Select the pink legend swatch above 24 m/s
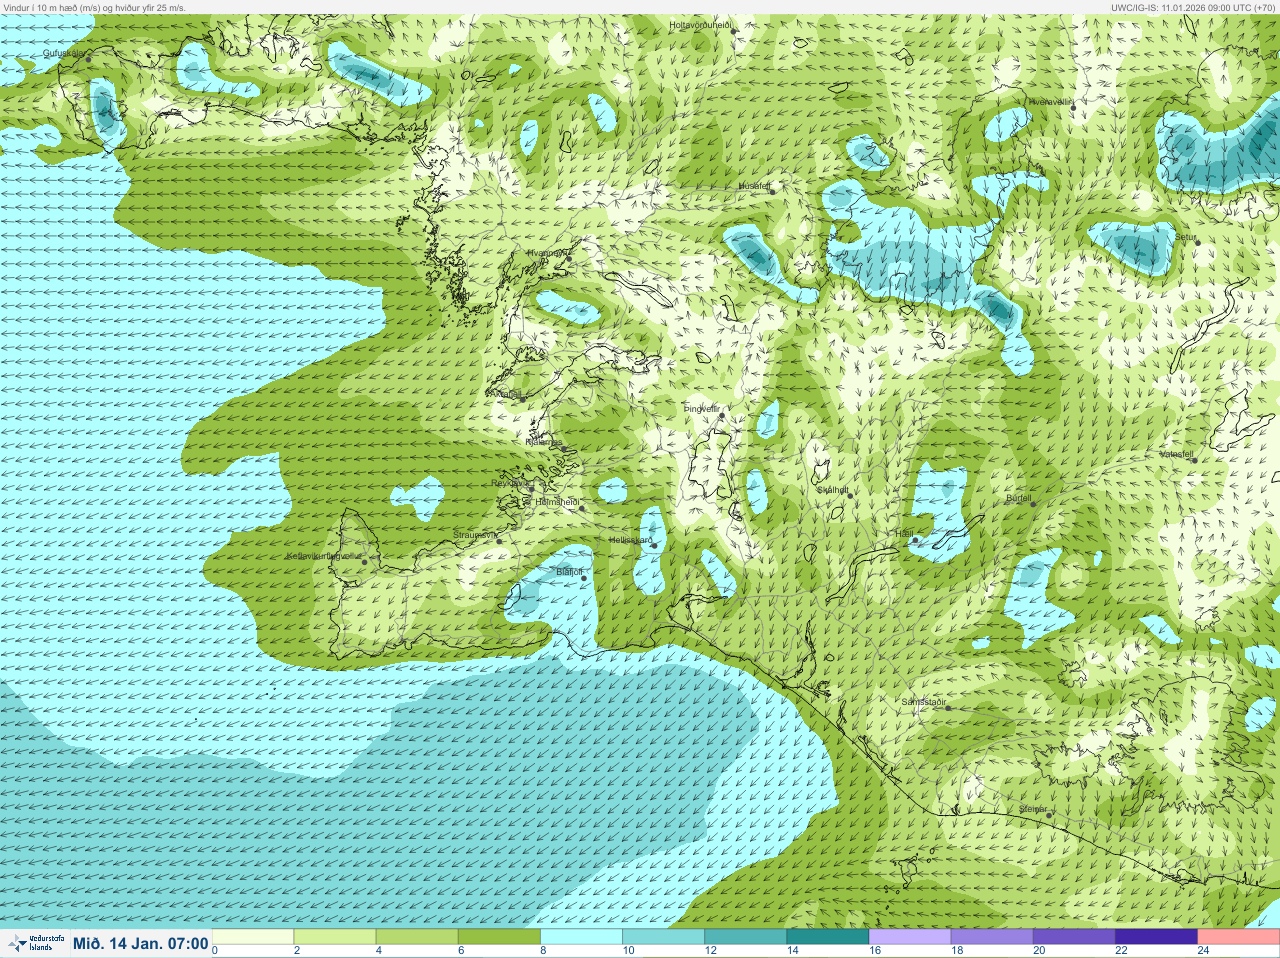This screenshot has width=1280, height=958. tap(1238, 937)
